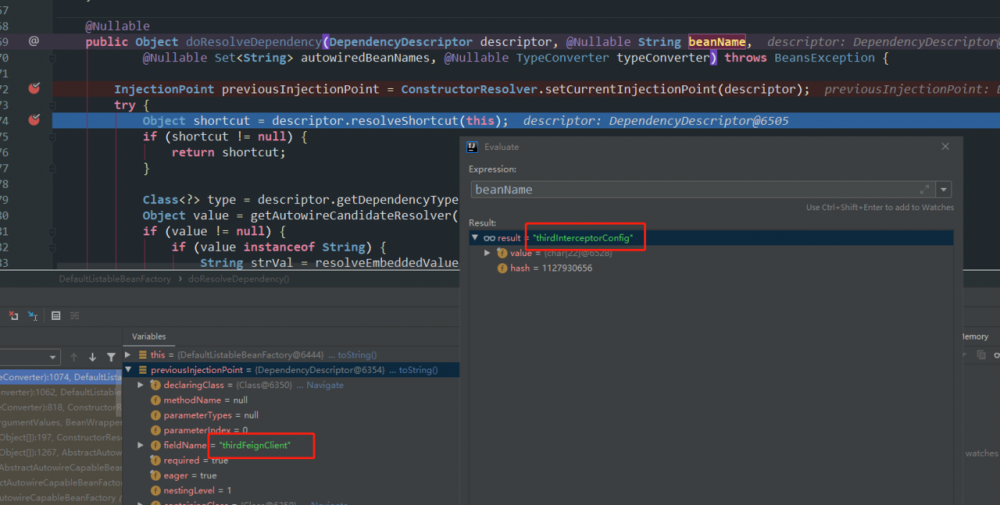Click the up arrow to select previous frame
The height and width of the screenshot is (505, 1000).
[x=73, y=357]
